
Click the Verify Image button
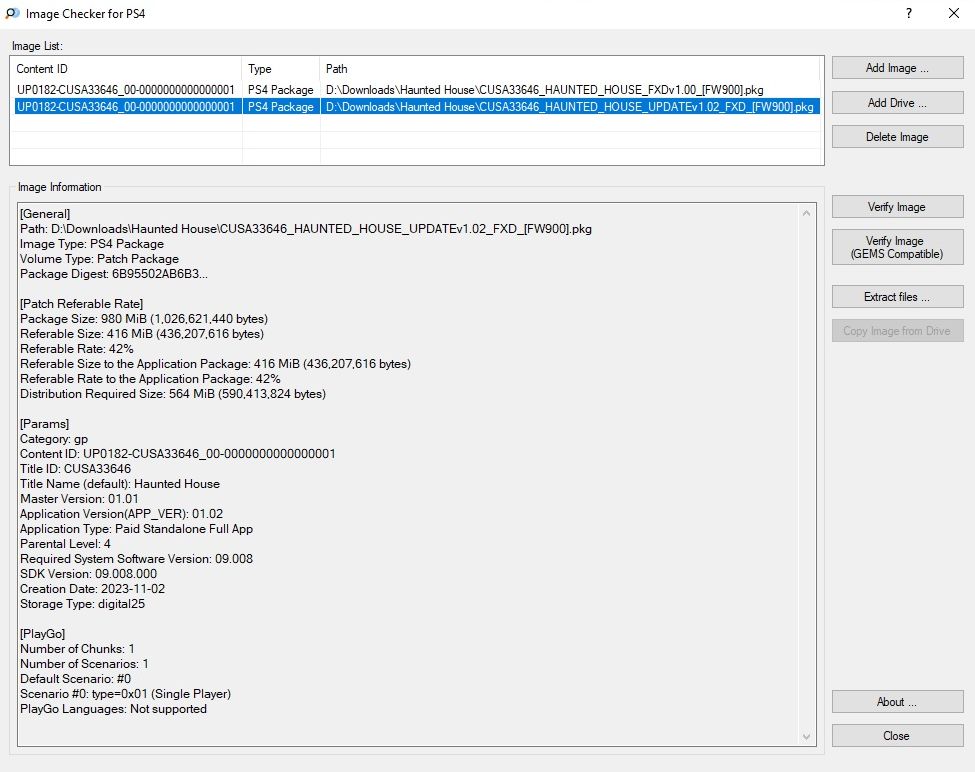pyautogui.click(x=897, y=207)
